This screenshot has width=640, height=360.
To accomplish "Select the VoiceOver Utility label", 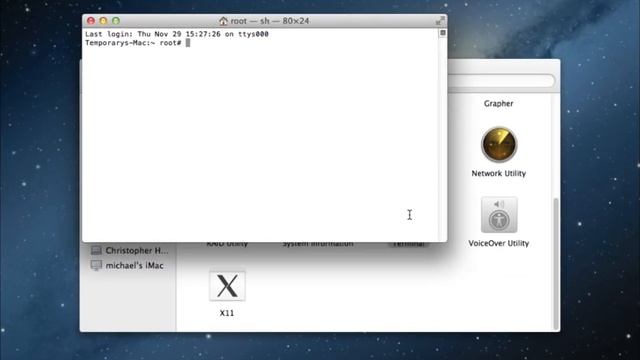I will coord(499,243).
